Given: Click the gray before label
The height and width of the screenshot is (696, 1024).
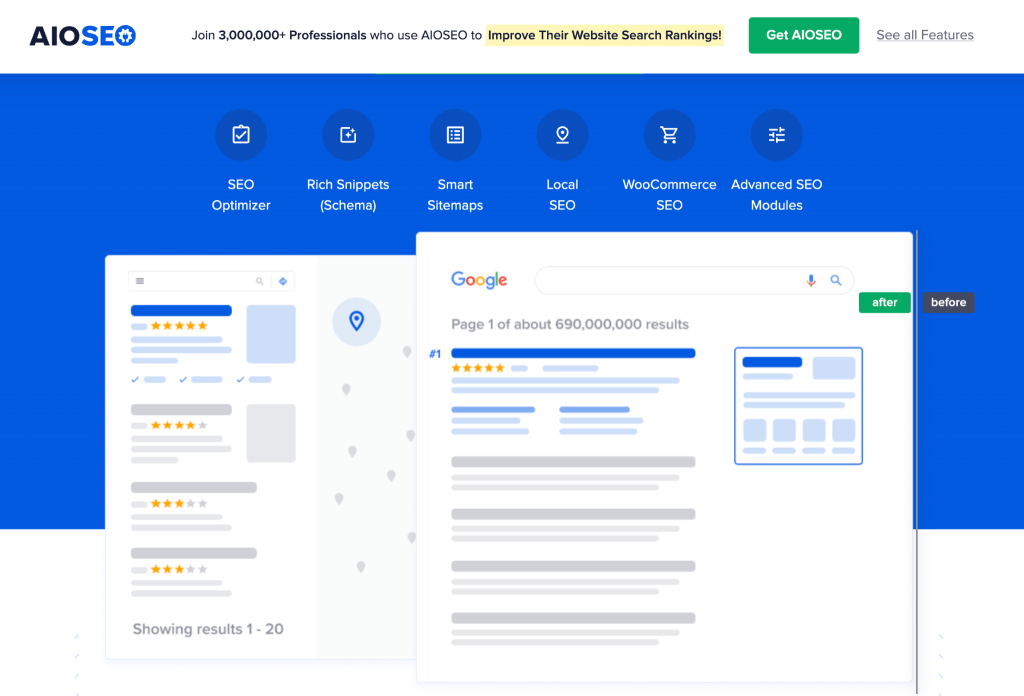Looking at the screenshot, I should tap(948, 302).
